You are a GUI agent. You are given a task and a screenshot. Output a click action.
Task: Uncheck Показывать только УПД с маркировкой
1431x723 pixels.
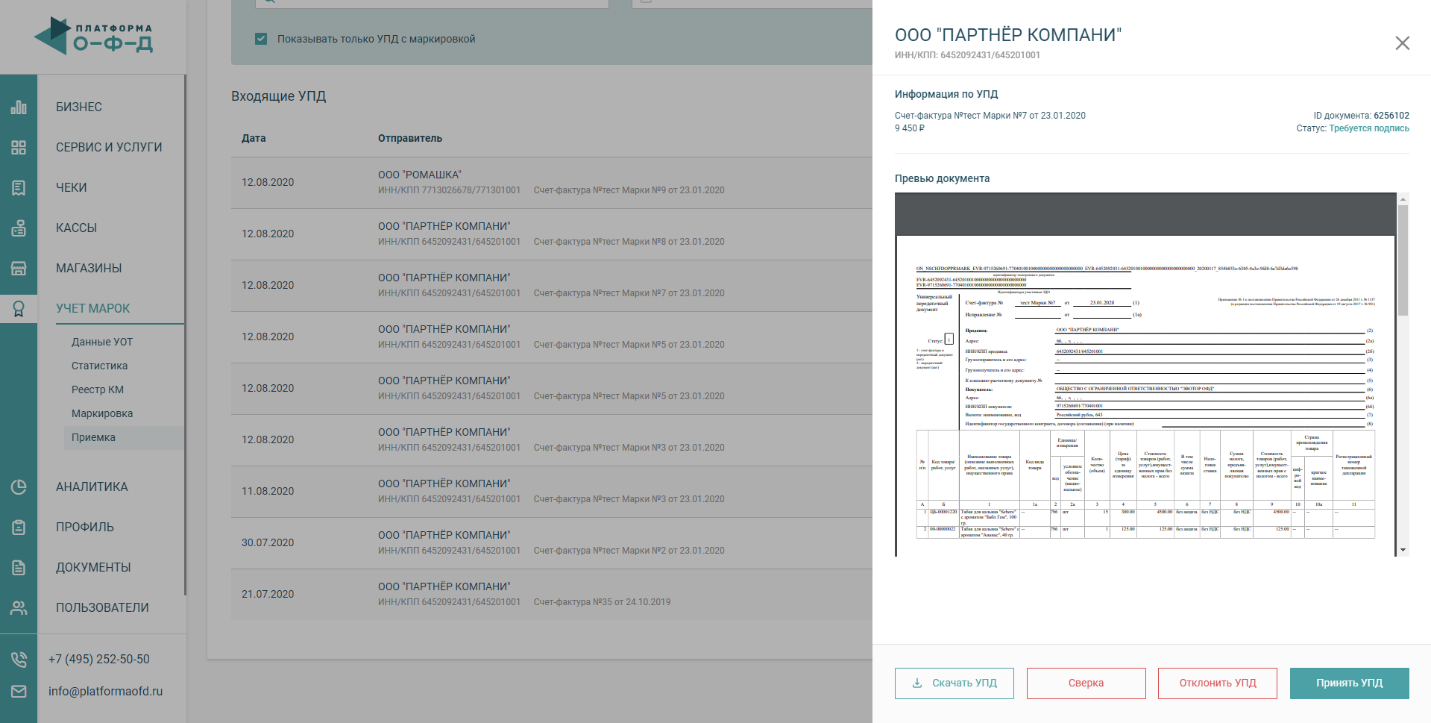[261, 39]
